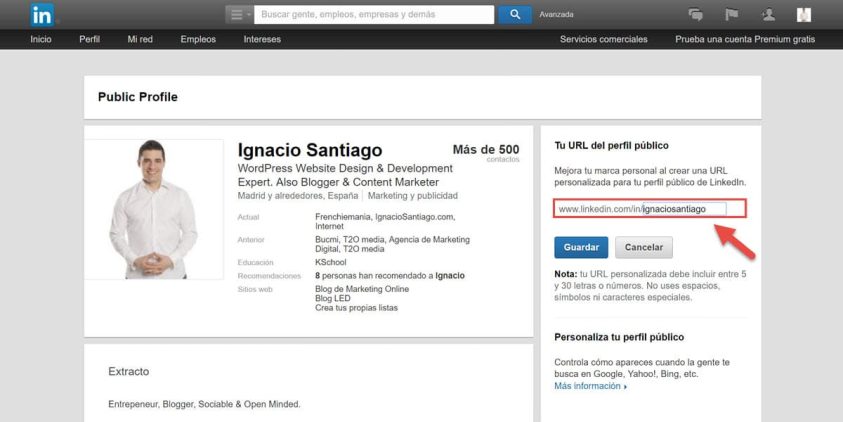Viewport: 843px width, 422px height.
Task: Click the profile photo of Ignacio
Action: point(154,209)
